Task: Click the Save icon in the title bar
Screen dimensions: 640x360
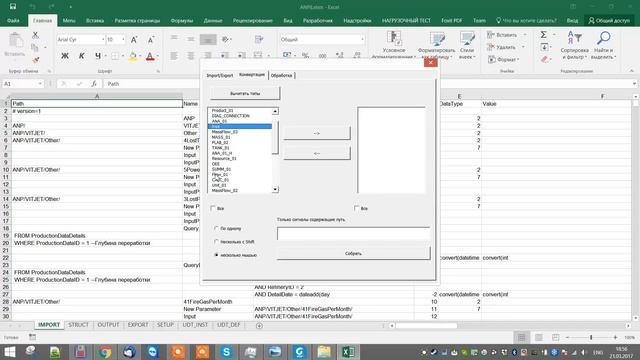Action: tap(13, 7)
